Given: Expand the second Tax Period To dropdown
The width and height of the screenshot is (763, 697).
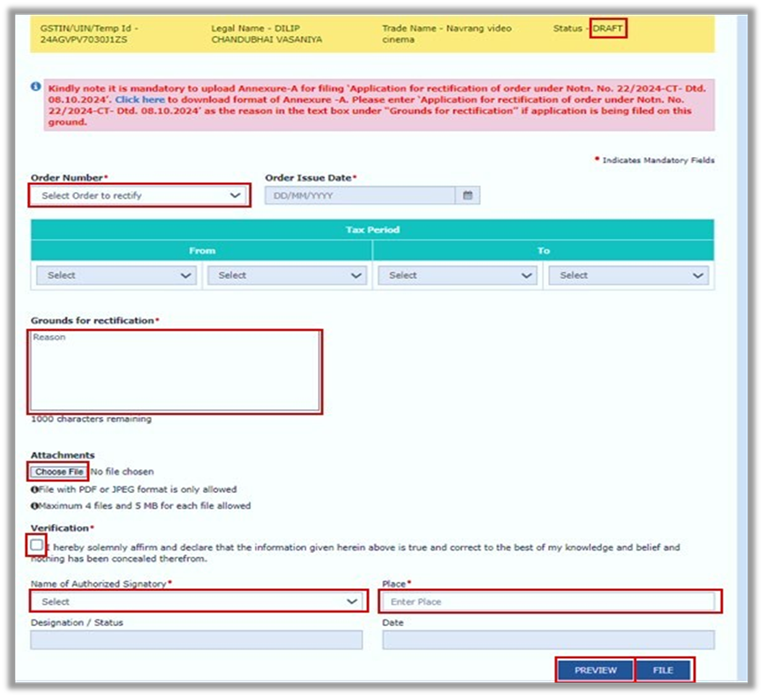Looking at the screenshot, I should 629,275.
